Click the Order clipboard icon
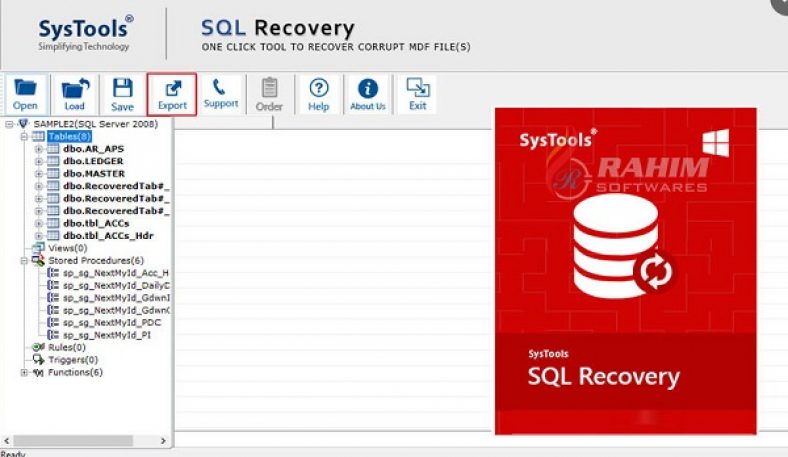This screenshot has height=457, width=788. click(x=269, y=87)
